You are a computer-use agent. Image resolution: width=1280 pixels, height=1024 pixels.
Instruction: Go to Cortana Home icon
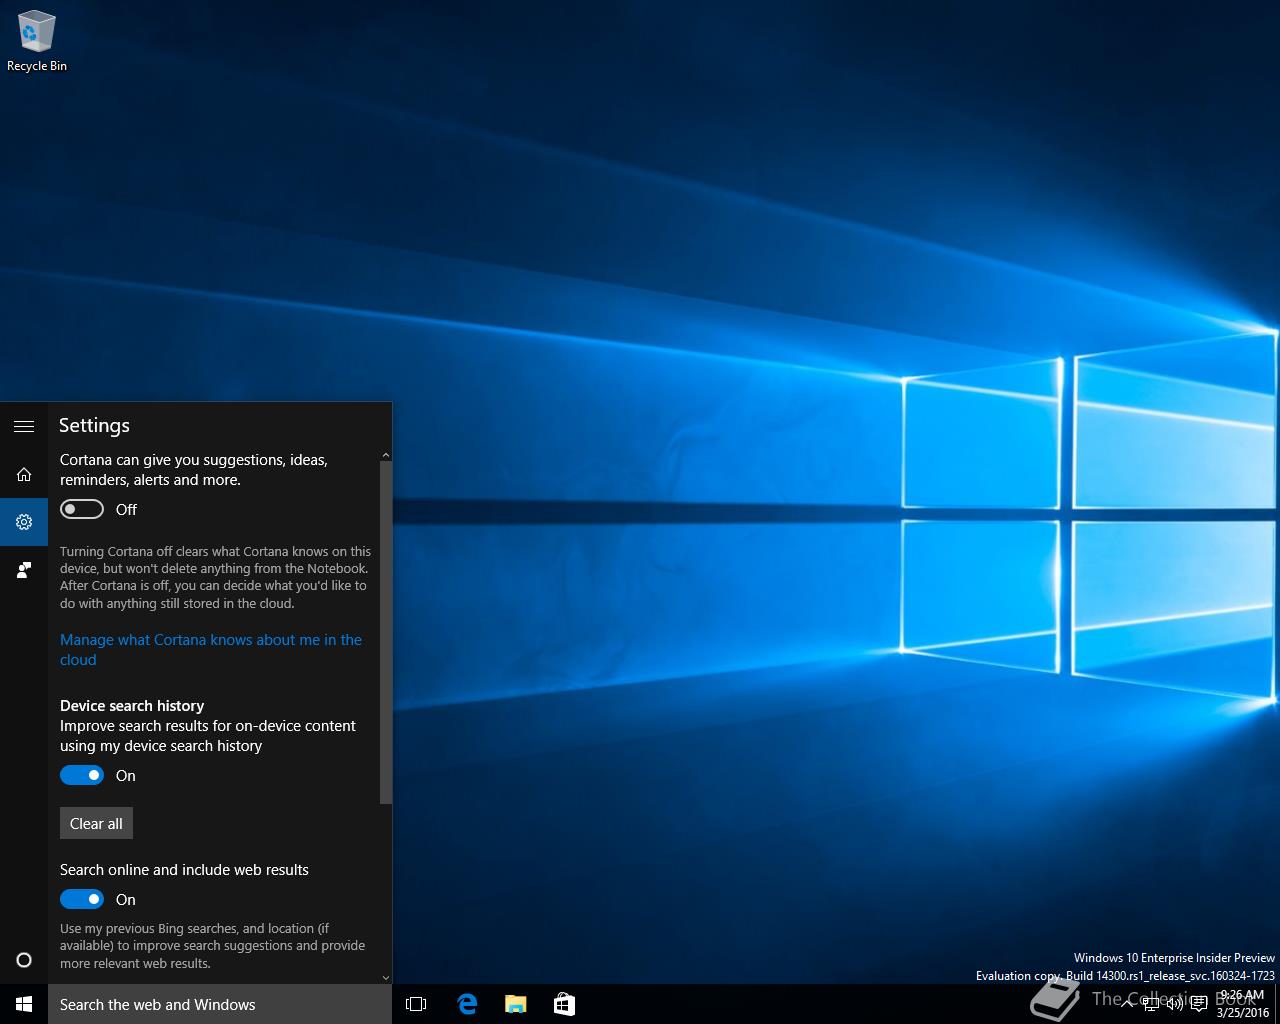coord(24,474)
